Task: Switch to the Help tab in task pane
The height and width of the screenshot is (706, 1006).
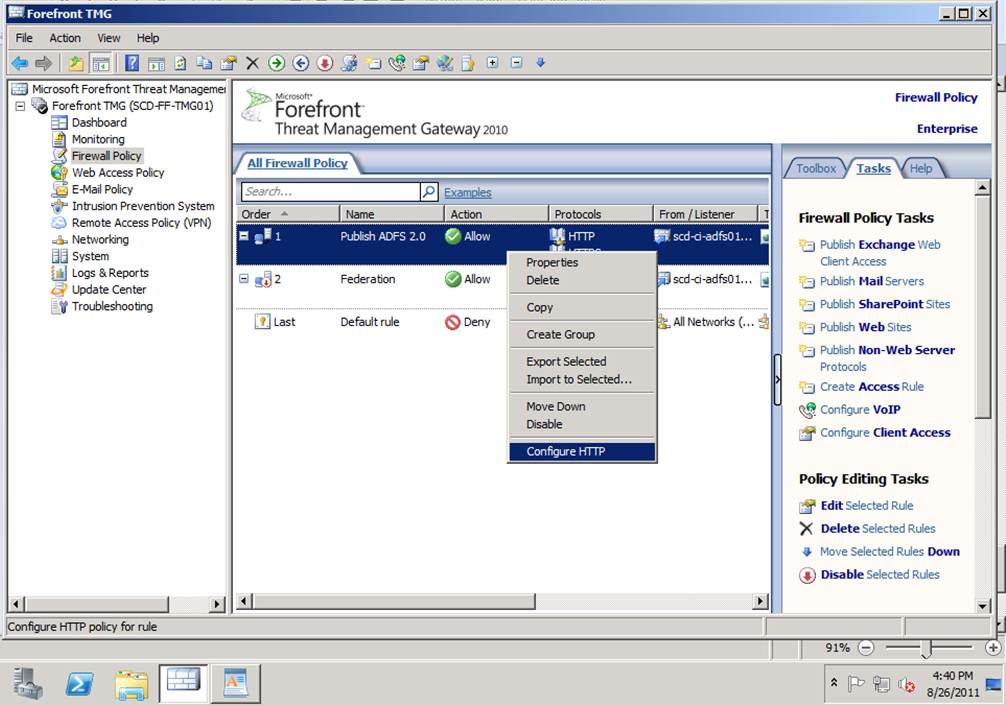Action: [921, 169]
